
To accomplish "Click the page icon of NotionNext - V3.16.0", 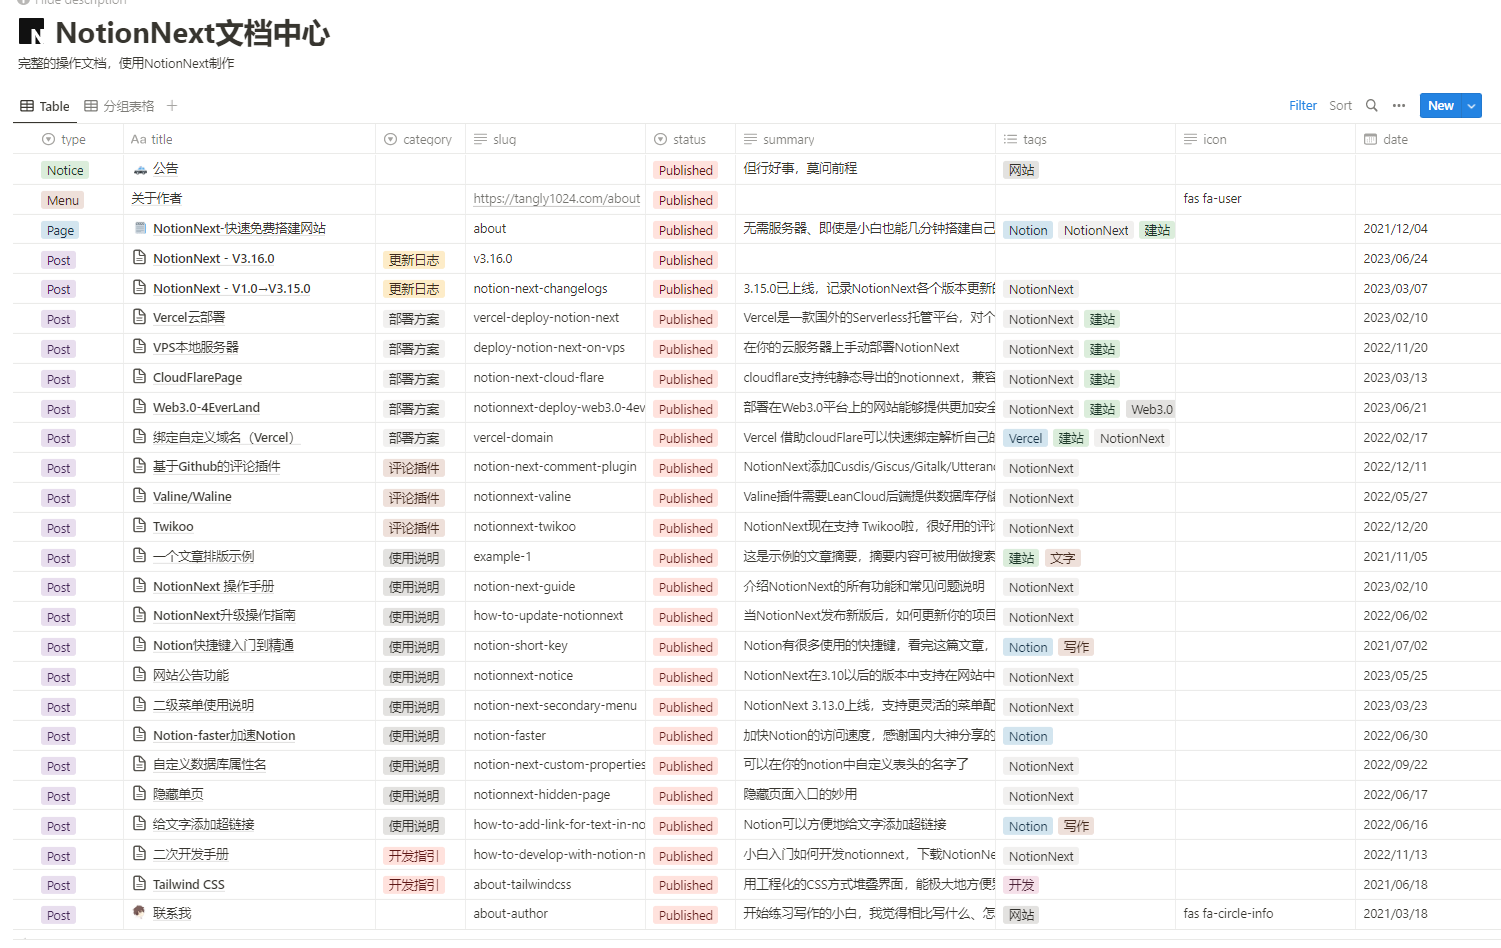I will point(140,258).
